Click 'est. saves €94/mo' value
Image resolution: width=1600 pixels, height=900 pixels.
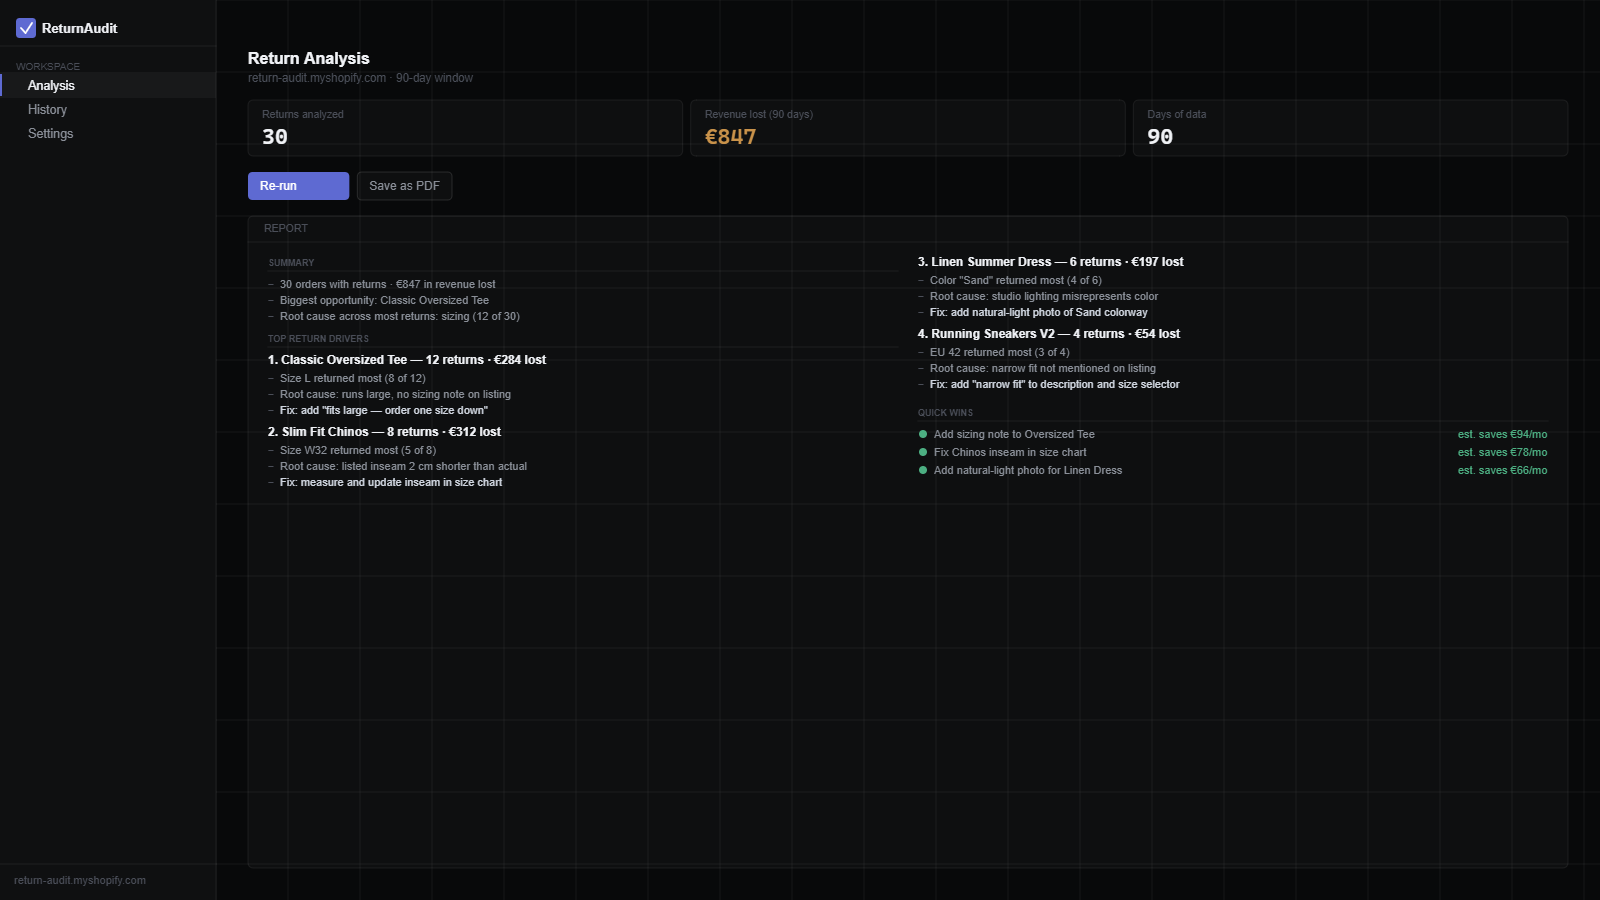coord(1502,434)
